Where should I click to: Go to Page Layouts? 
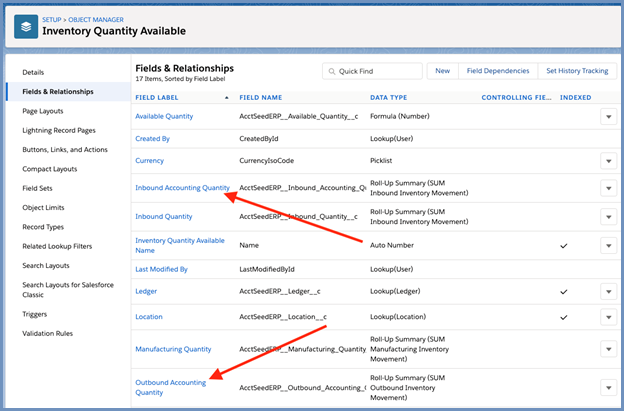point(43,111)
